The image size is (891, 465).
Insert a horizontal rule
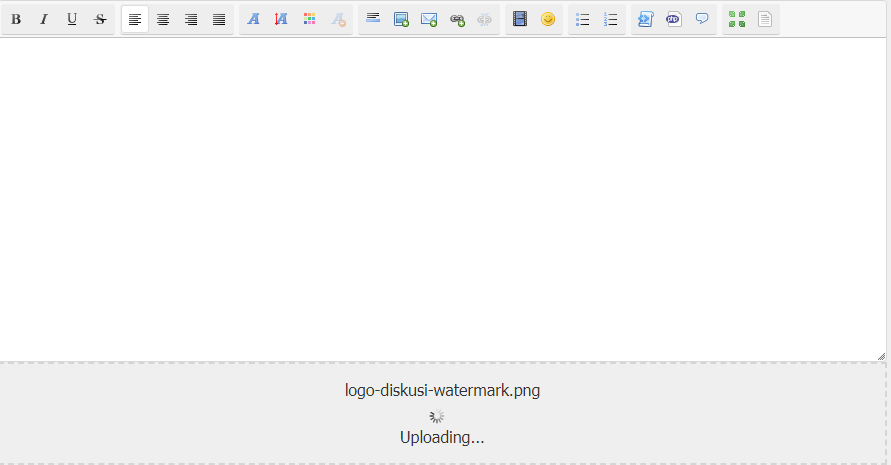(x=373, y=19)
